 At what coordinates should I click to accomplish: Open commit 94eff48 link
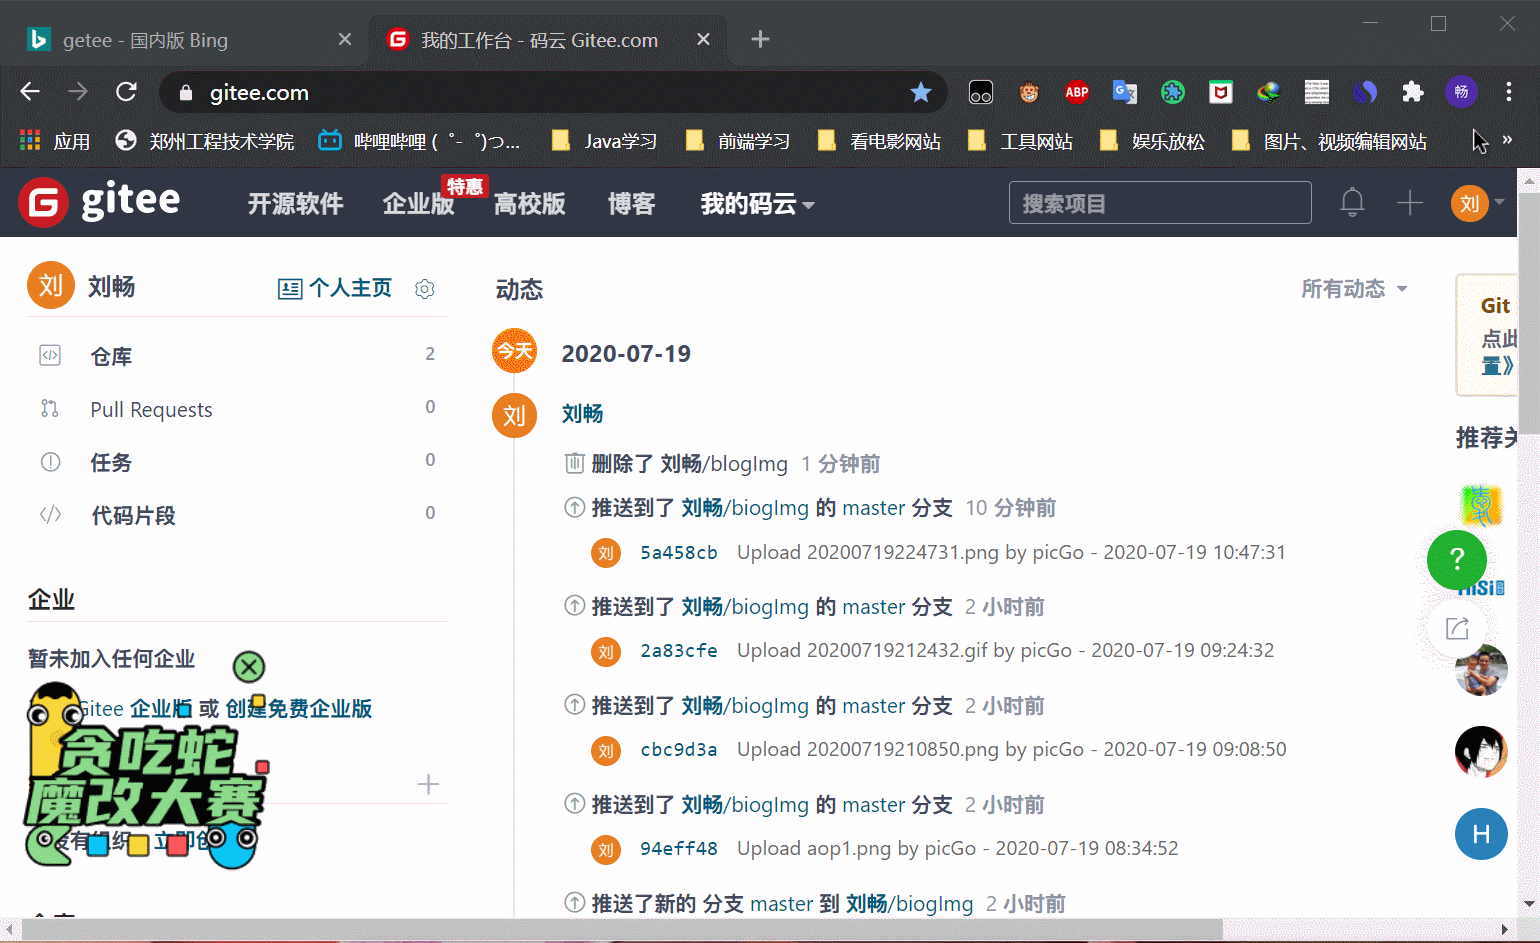coord(679,849)
